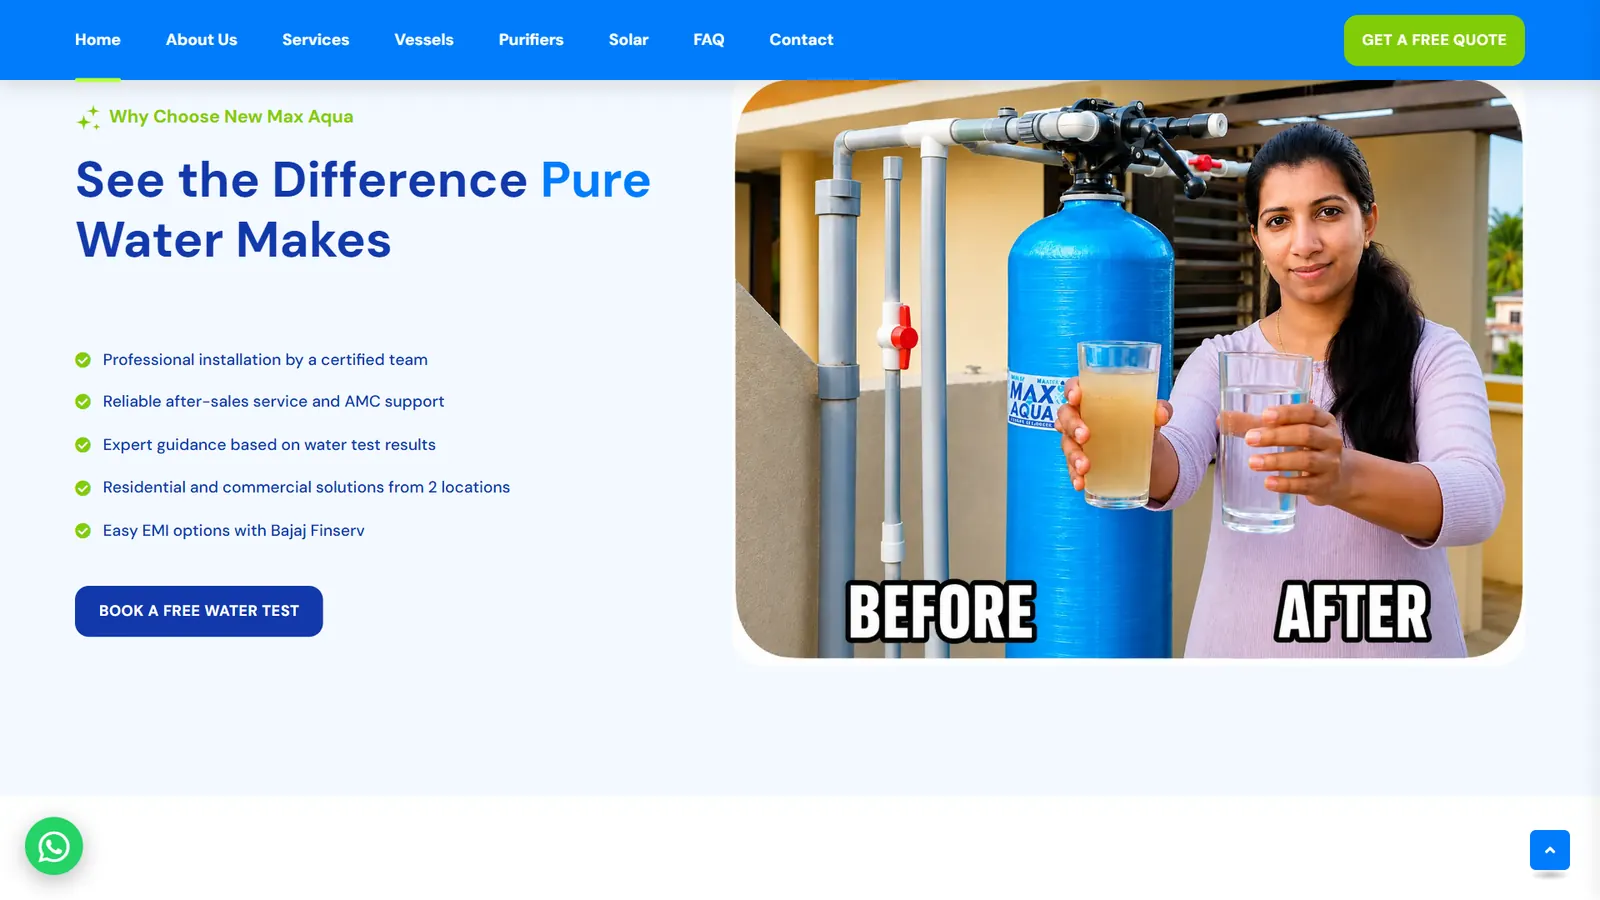Viewport: 1600px width, 900px height.
Task: Open the FAQ page
Action: (x=709, y=40)
